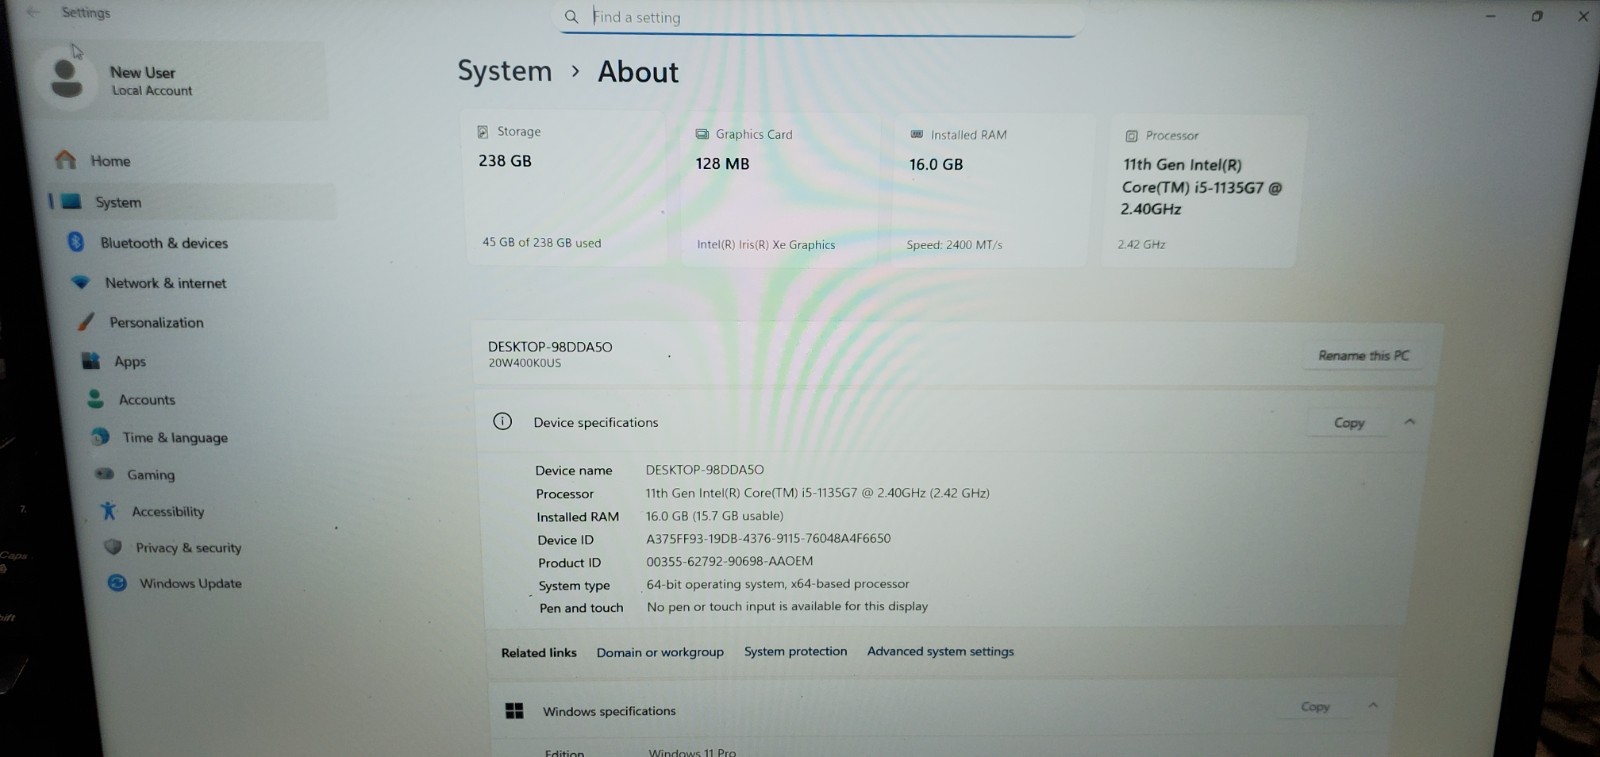1600x757 pixels.
Task: Restore down the Settings window
Action: (x=1537, y=16)
